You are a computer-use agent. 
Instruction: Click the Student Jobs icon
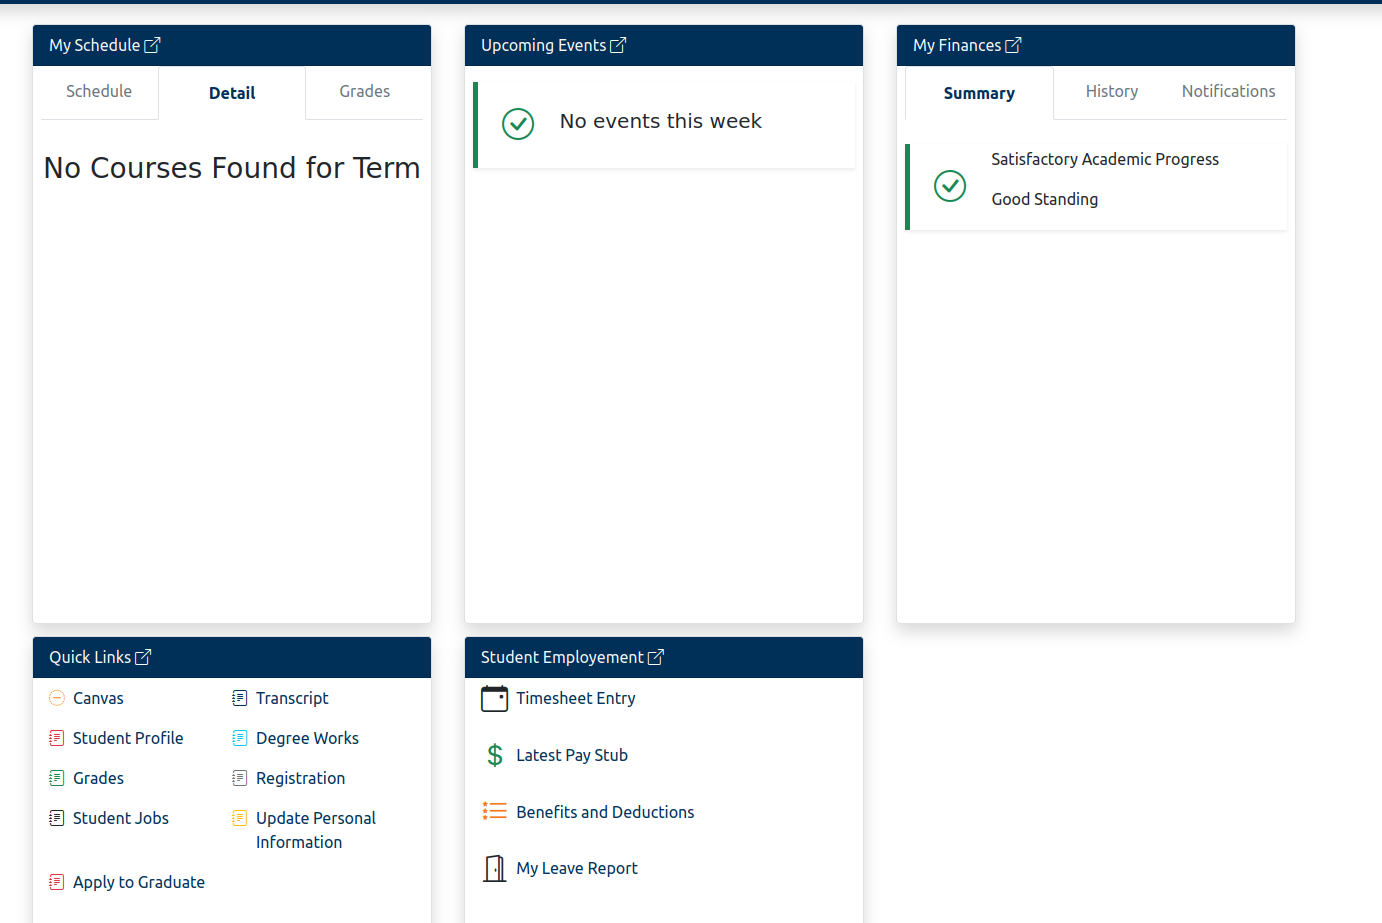pos(57,818)
